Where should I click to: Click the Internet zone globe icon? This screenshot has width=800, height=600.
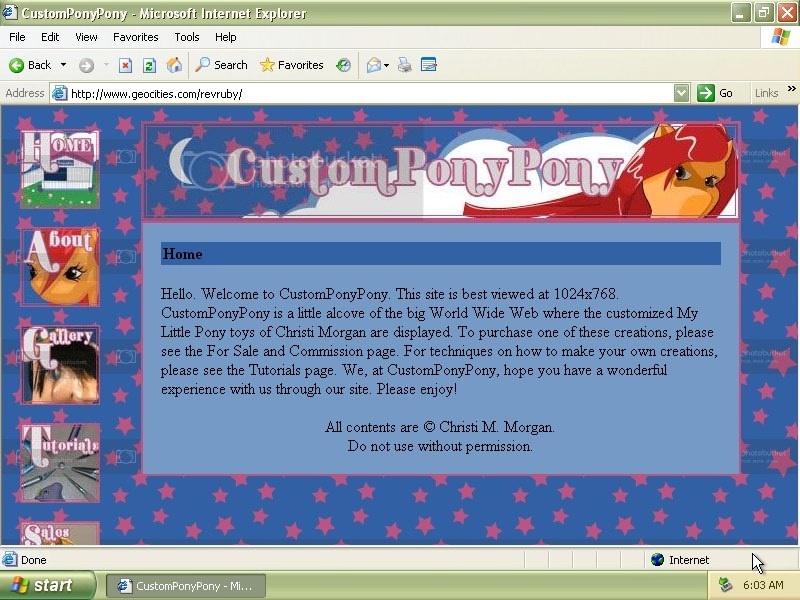(657, 560)
